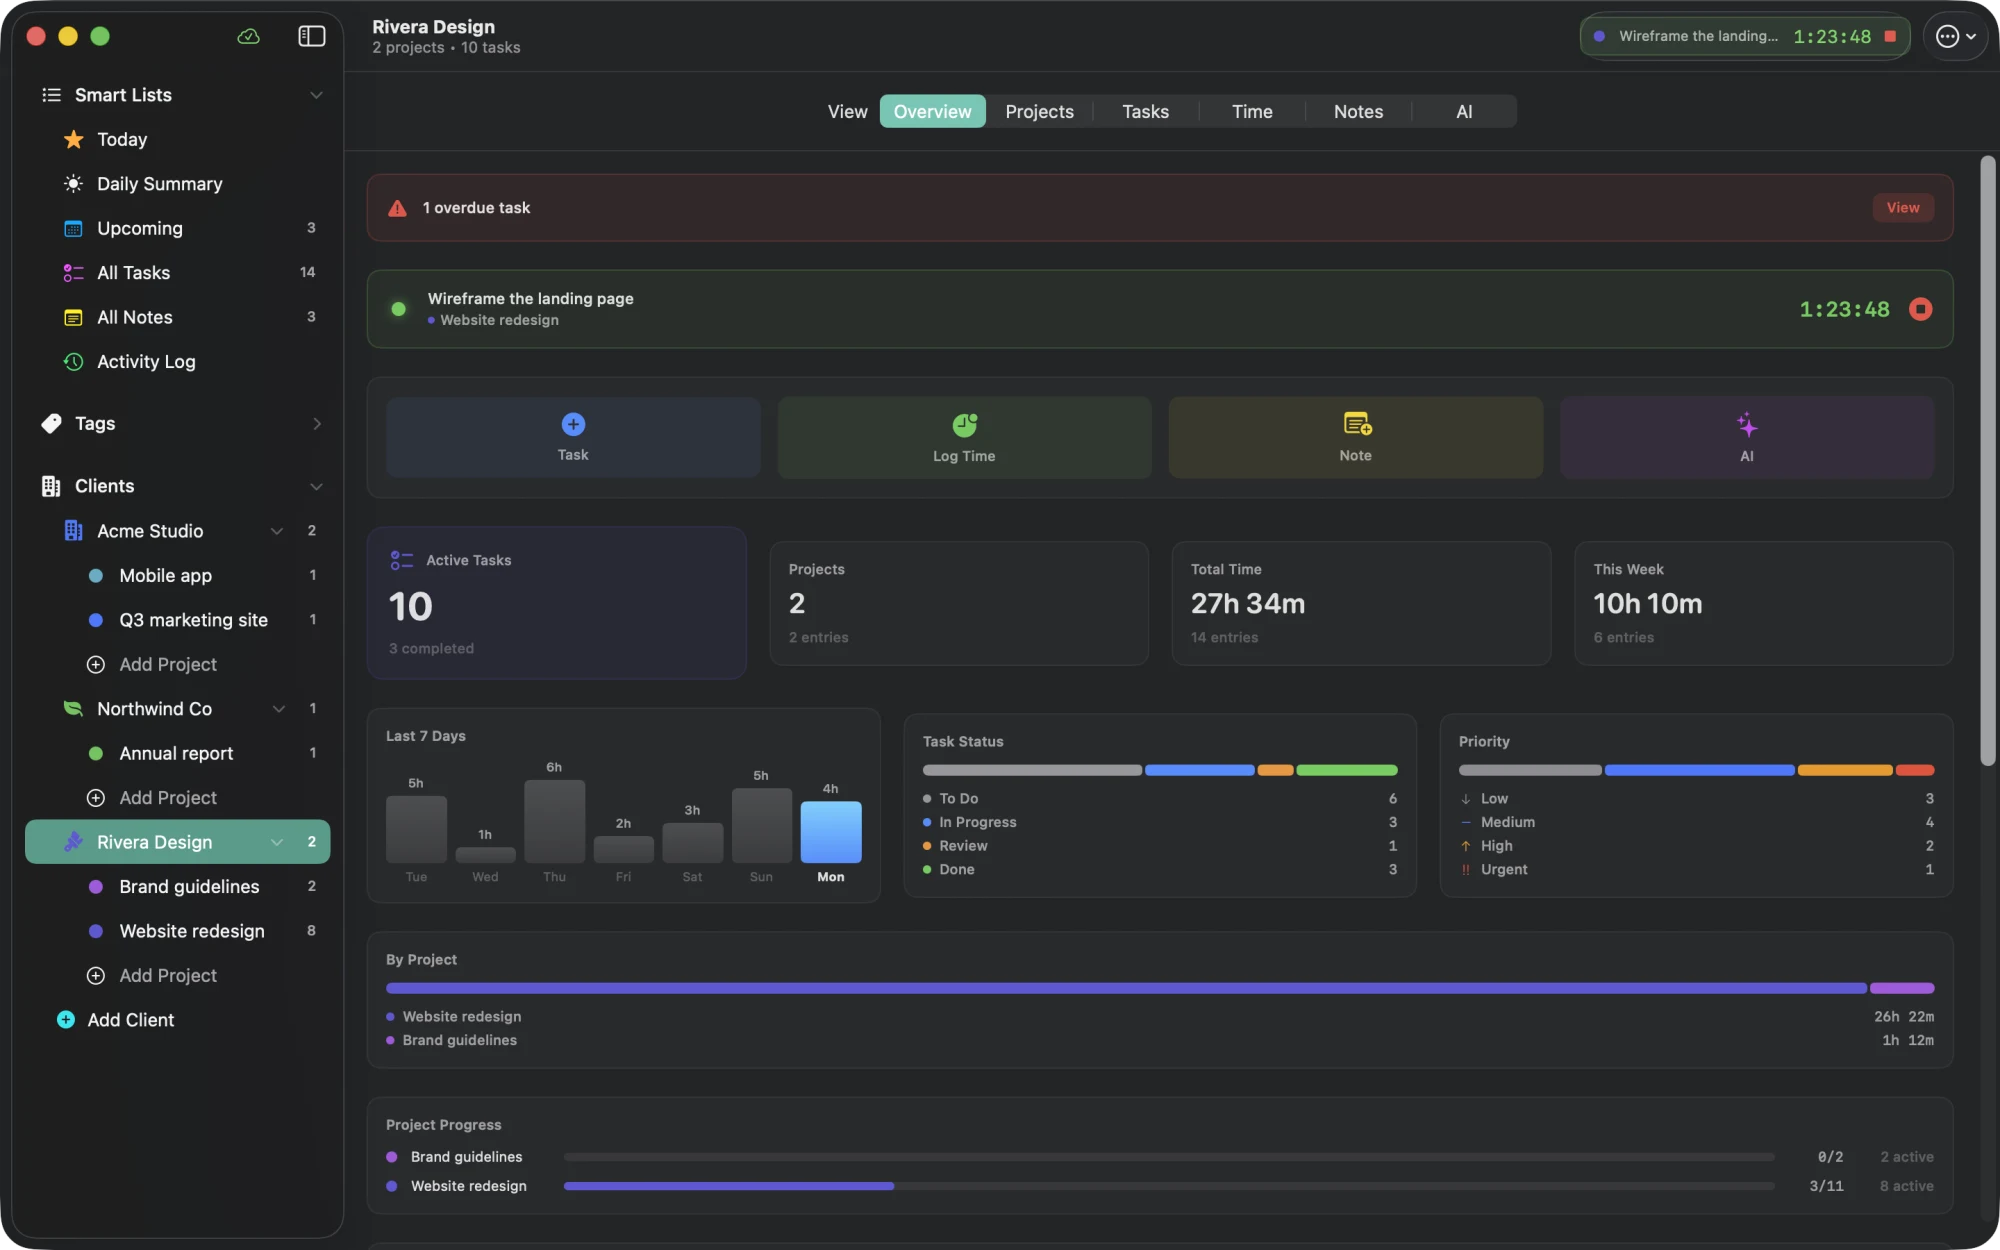This screenshot has width=2000, height=1250.
Task: Switch to the Tasks tab
Action: 1145,111
